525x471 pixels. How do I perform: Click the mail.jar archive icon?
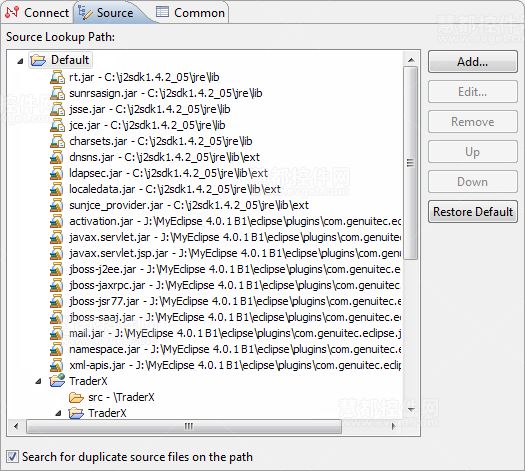(x=57, y=333)
